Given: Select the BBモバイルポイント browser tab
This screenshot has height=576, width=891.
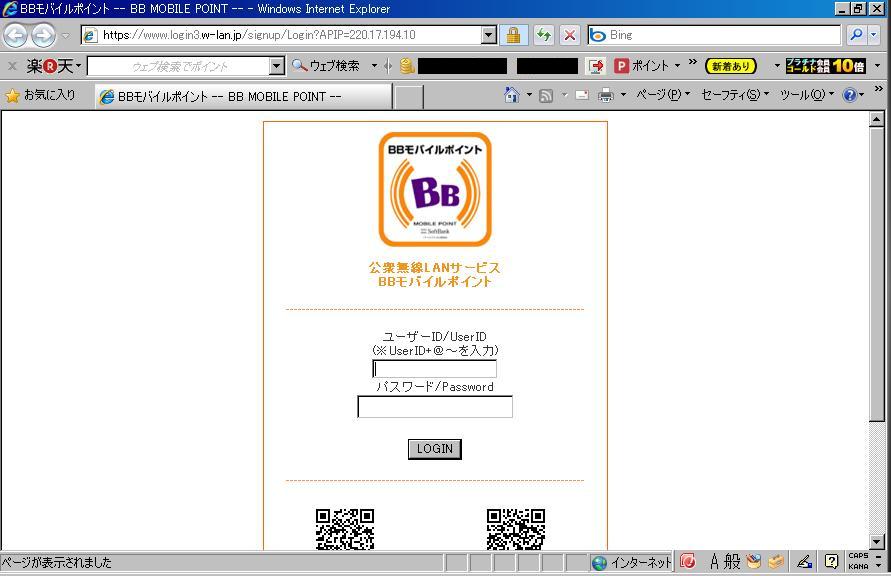Looking at the screenshot, I should pyautogui.click(x=243, y=97).
